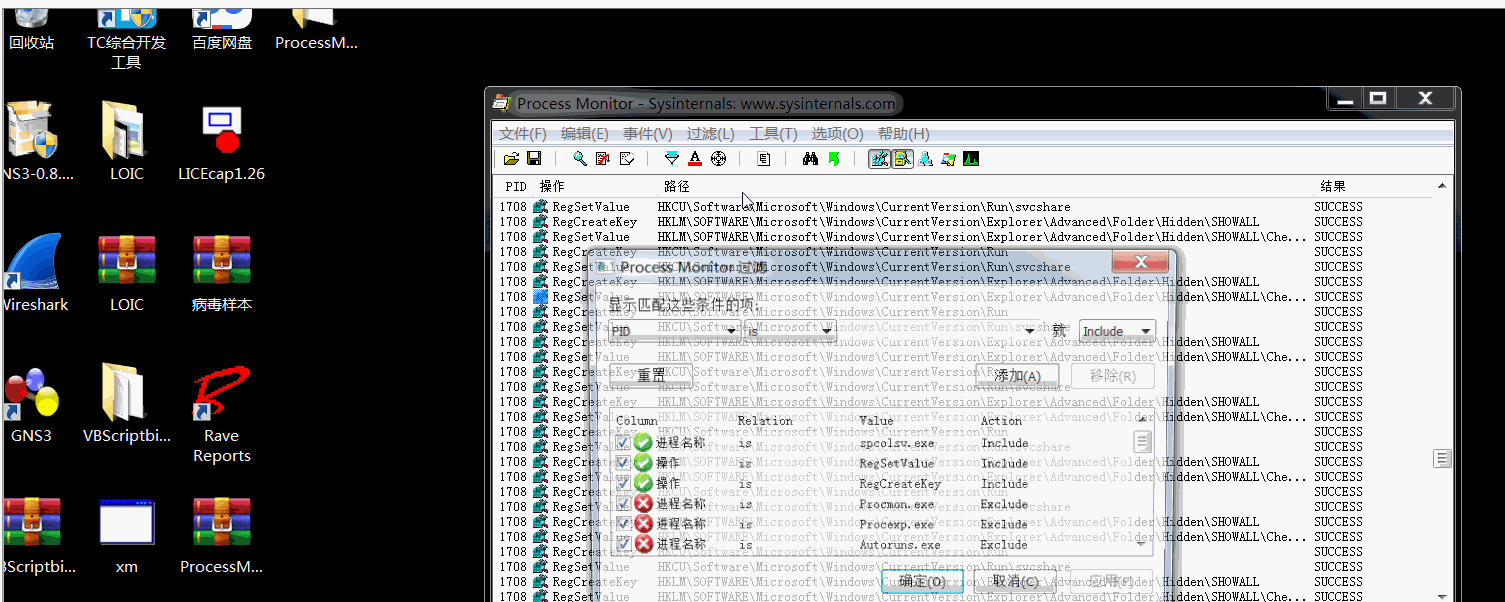1505x602 pixels.
Task: Select the xm desktop icon
Action: tap(127, 536)
